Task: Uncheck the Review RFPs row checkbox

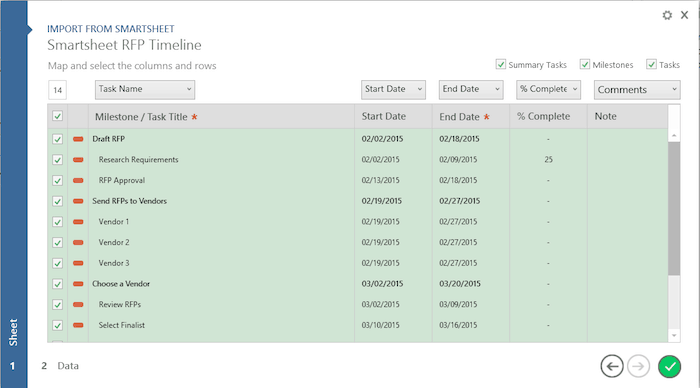Action: [x=58, y=305]
